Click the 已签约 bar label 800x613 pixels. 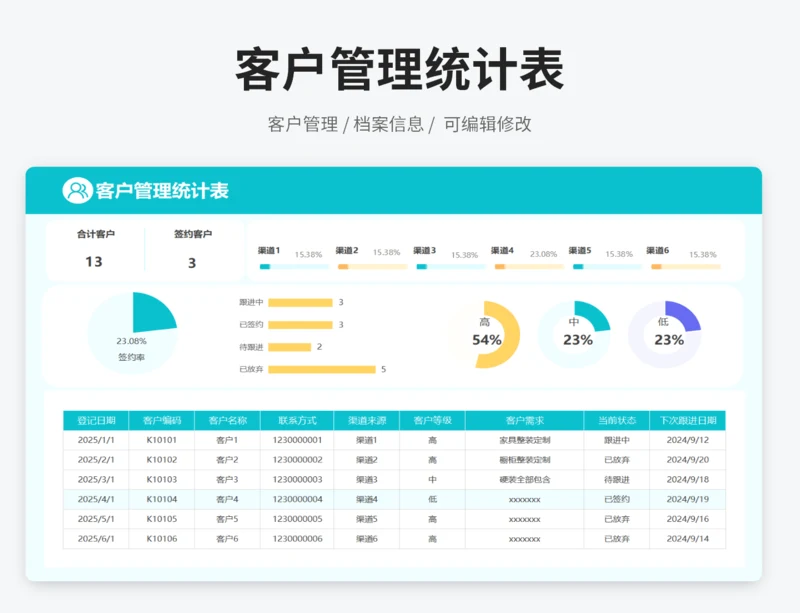click(x=251, y=325)
